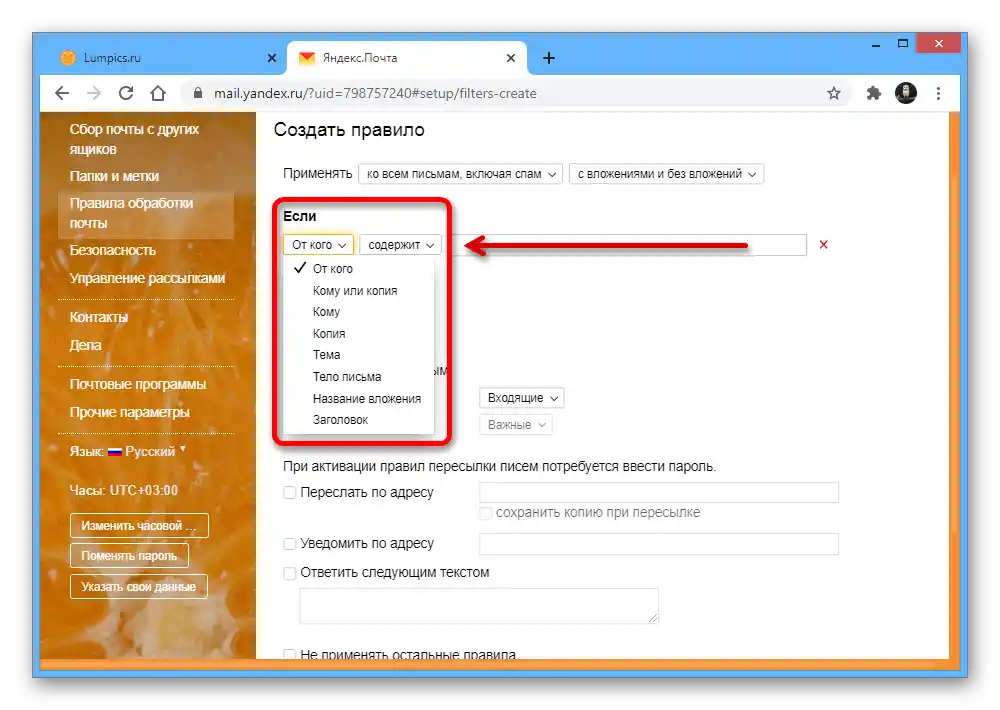Close the Lumpics.ru tab
This screenshot has width=1000, height=710.
272,58
